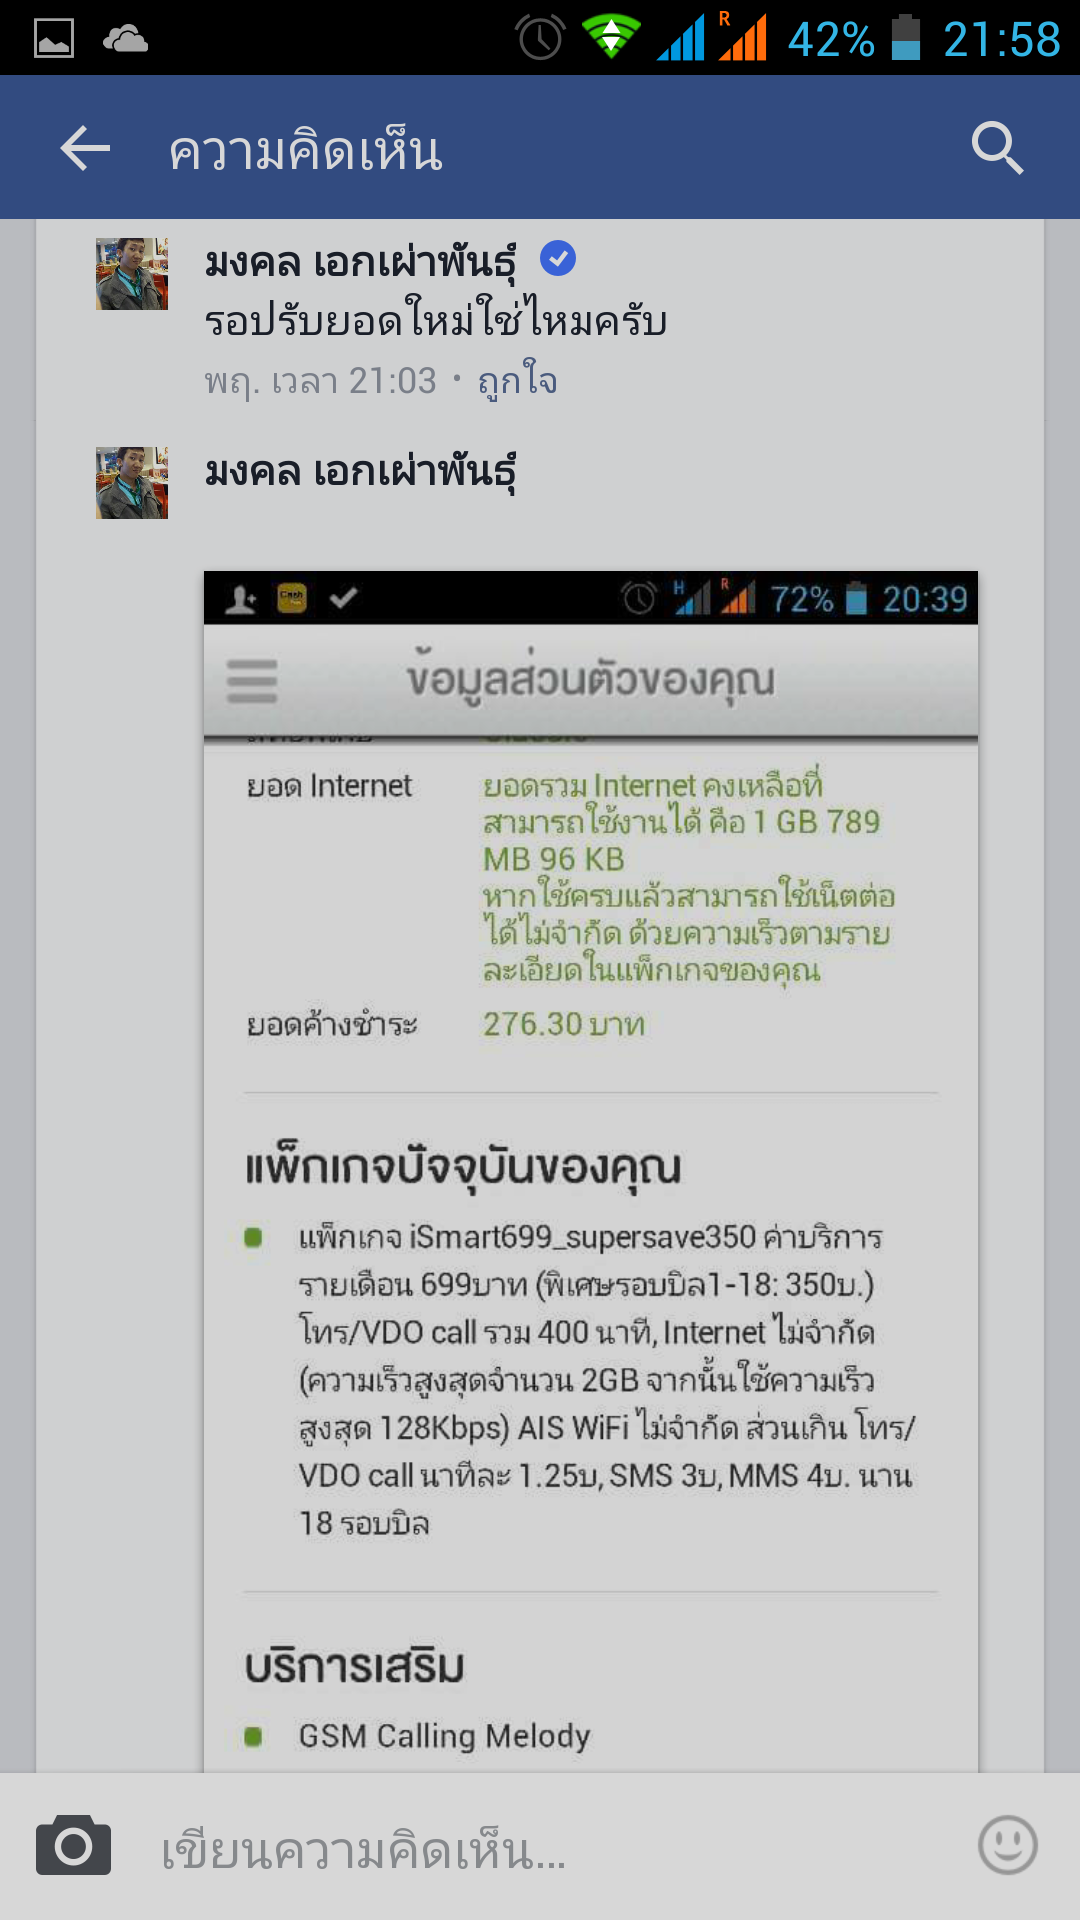Viewport: 1080px width, 1920px height.
Task: Open first comment's profile picture
Action: pyautogui.click(x=132, y=274)
